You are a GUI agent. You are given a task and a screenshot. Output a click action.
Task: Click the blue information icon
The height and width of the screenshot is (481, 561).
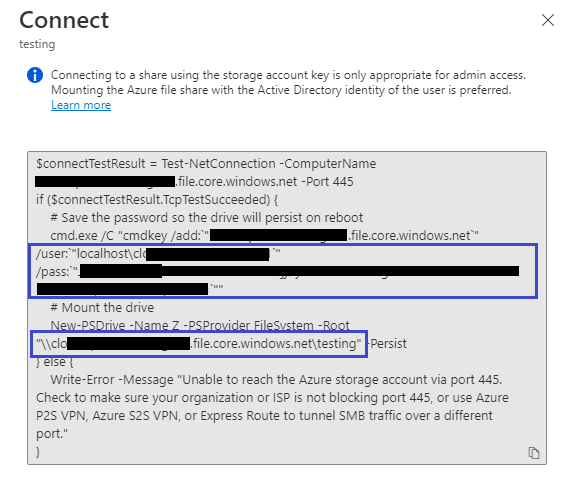[35, 75]
